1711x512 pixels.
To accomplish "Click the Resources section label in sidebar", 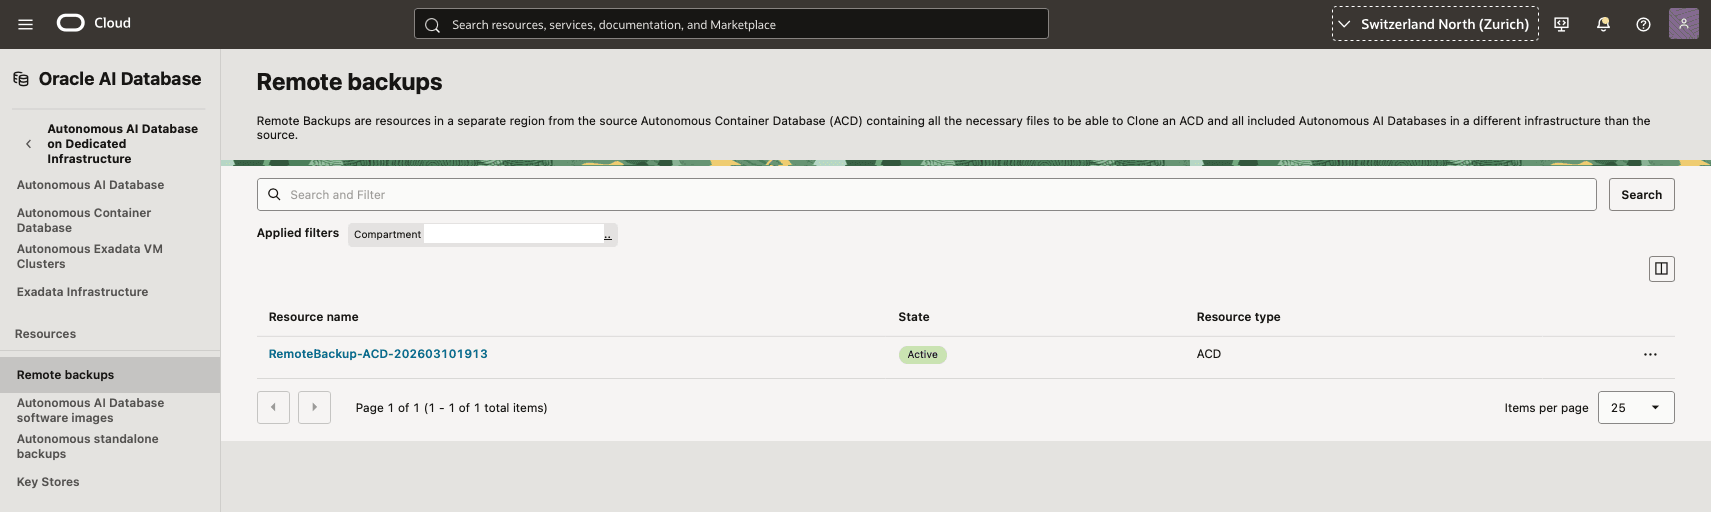I will (x=45, y=334).
